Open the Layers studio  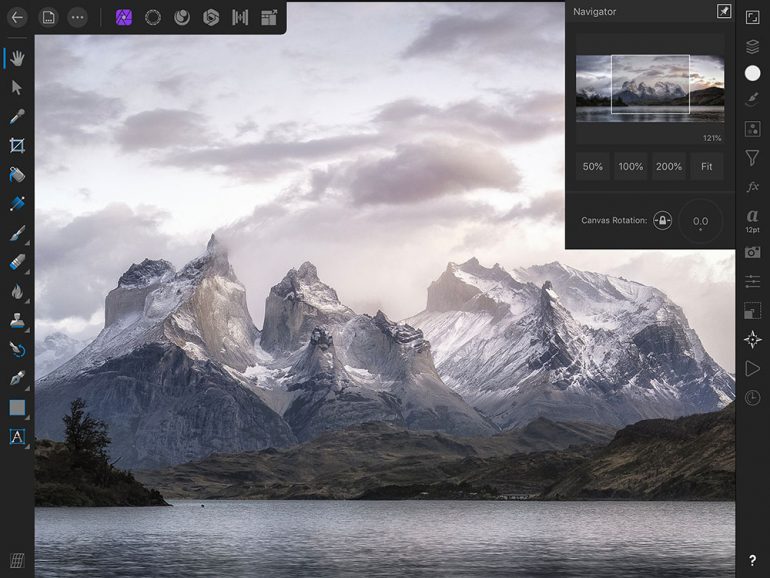752,45
